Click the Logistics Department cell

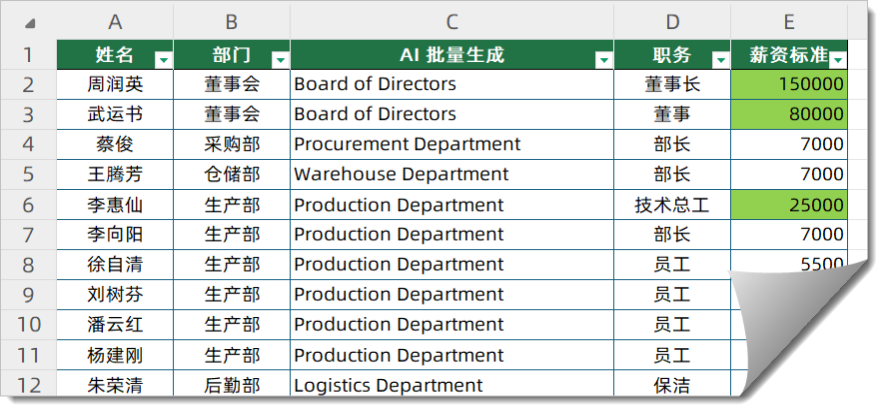(x=452, y=385)
